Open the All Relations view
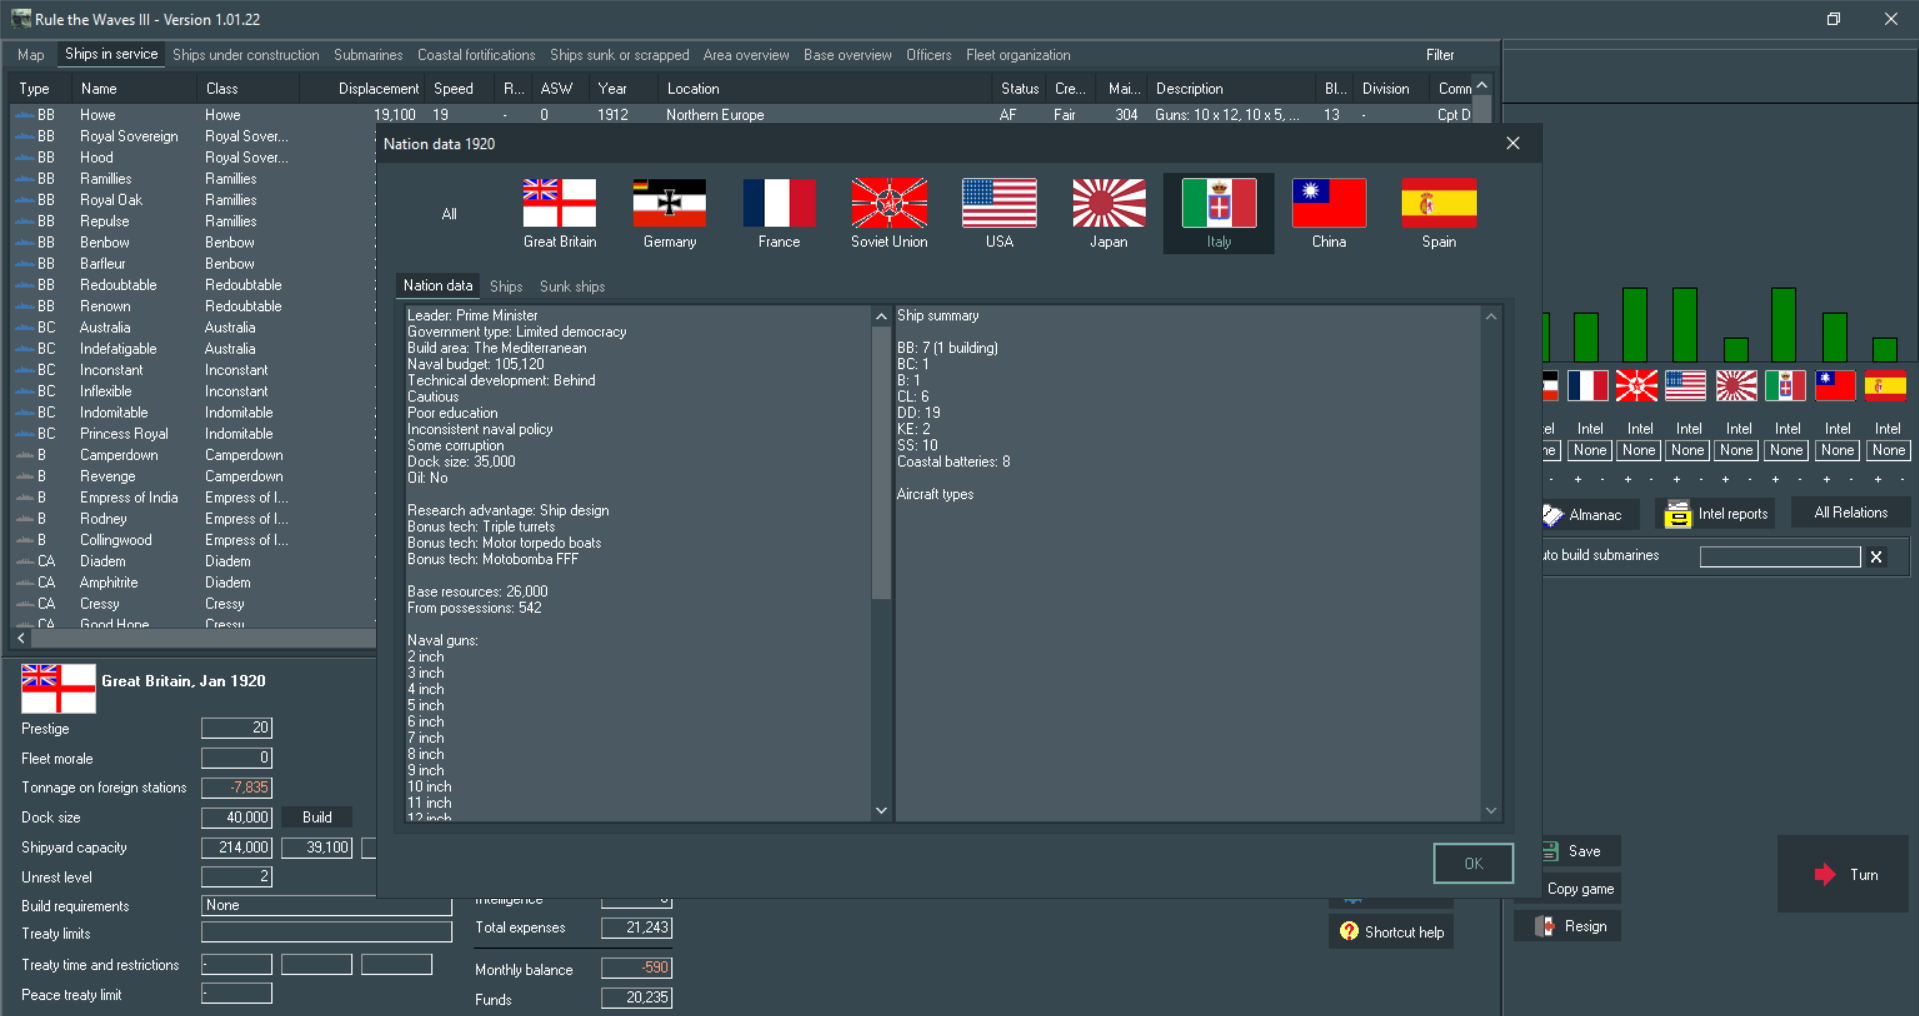This screenshot has width=1919, height=1016. click(1849, 512)
